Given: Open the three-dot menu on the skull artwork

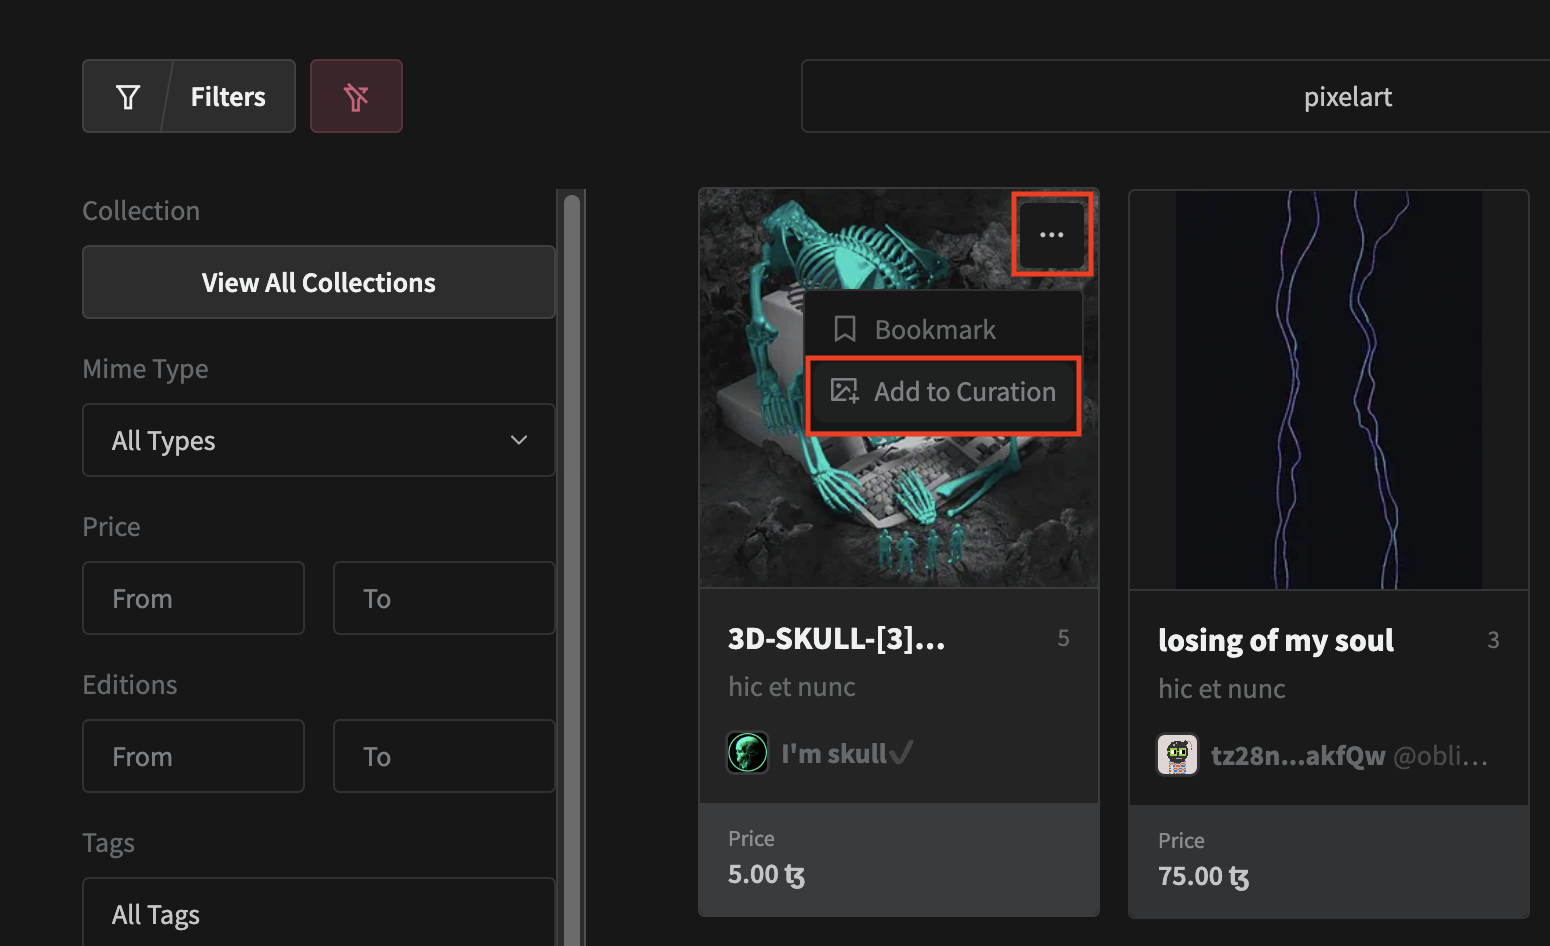Looking at the screenshot, I should pos(1051,234).
